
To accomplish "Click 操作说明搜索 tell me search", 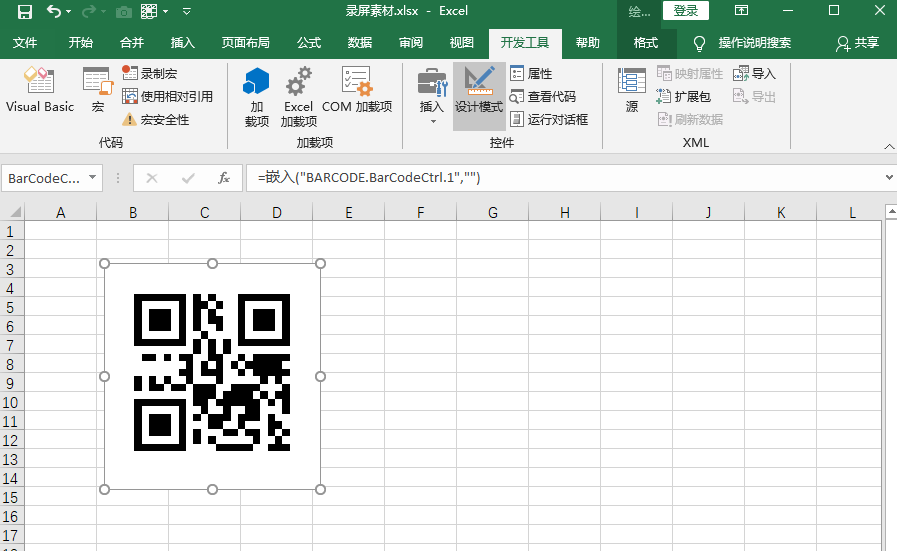I will (x=755, y=43).
